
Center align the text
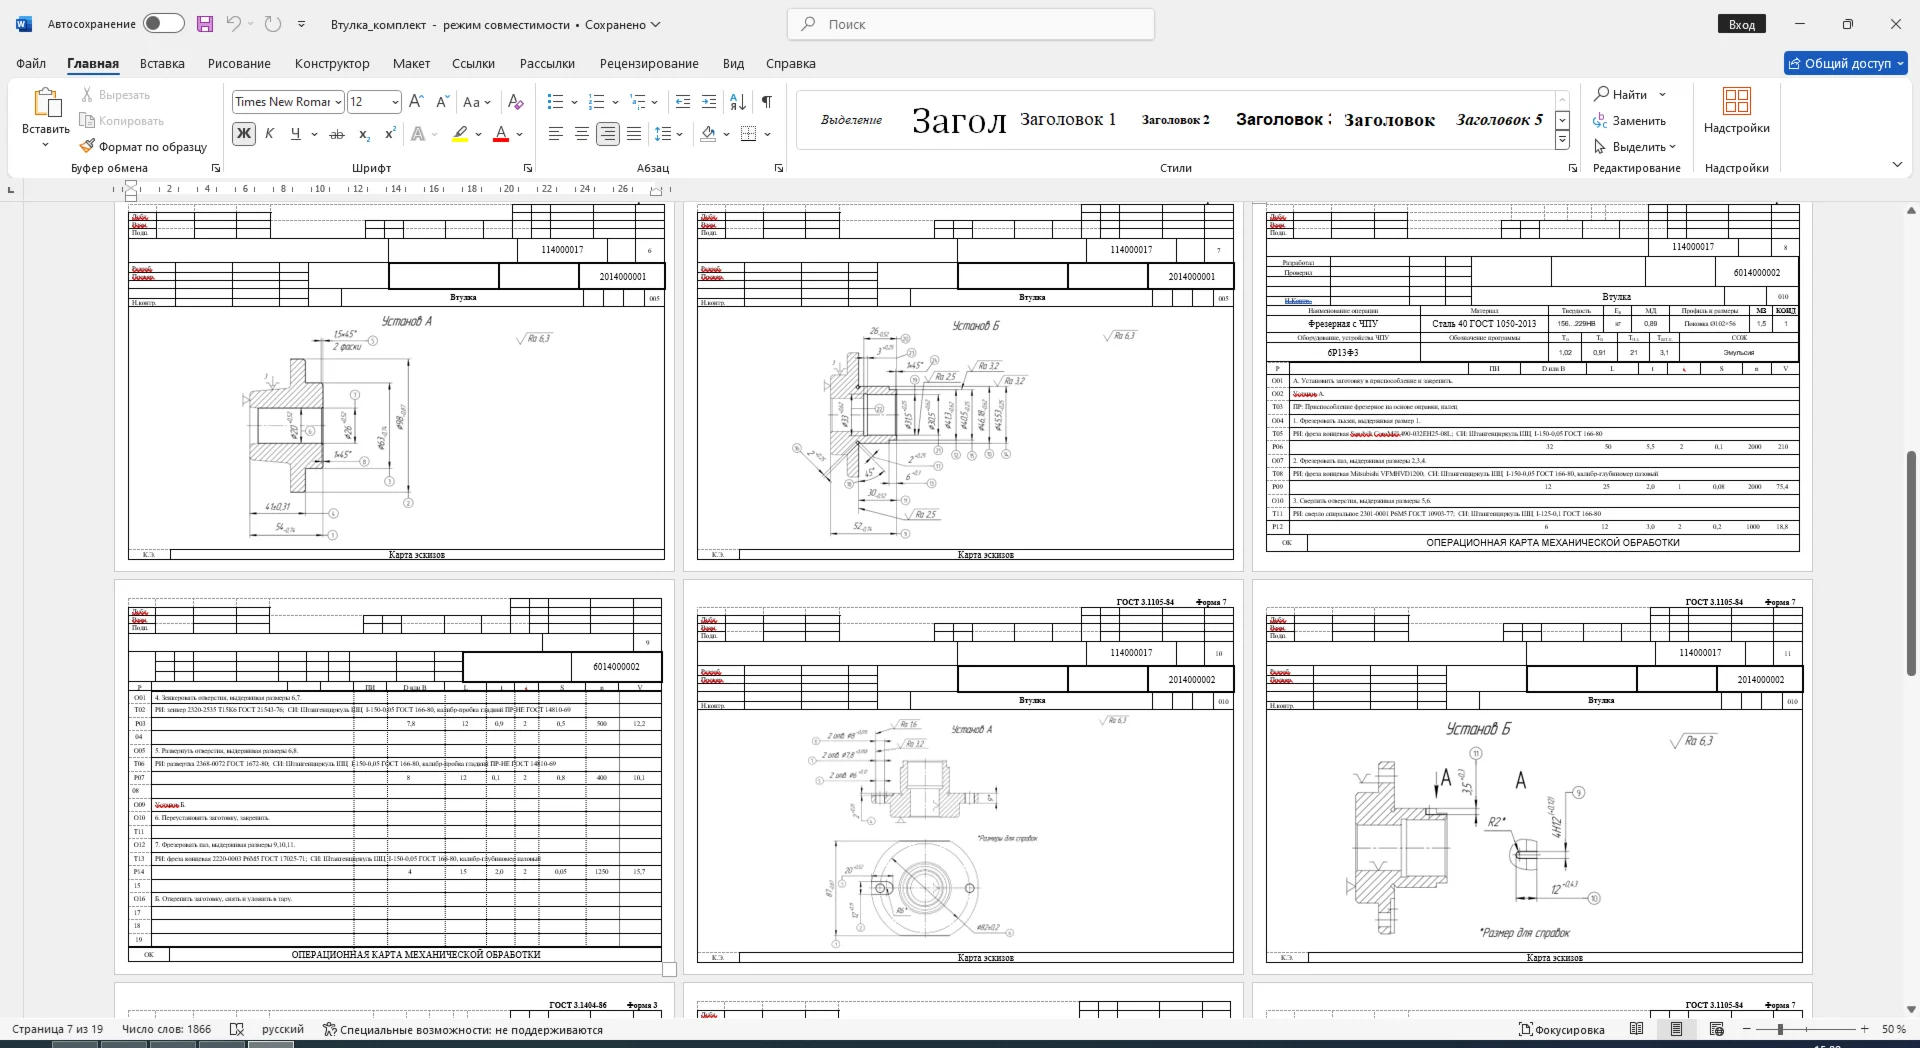click(x=582, y=134)
